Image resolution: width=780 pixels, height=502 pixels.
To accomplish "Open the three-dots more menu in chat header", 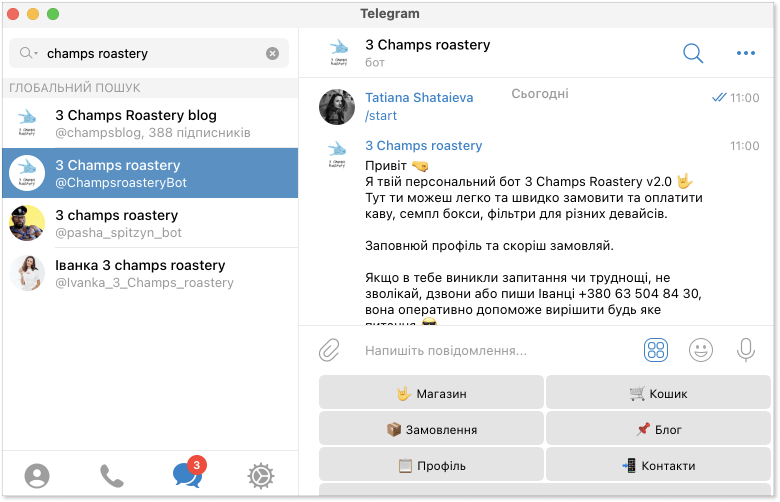I will tap(746, 53).
